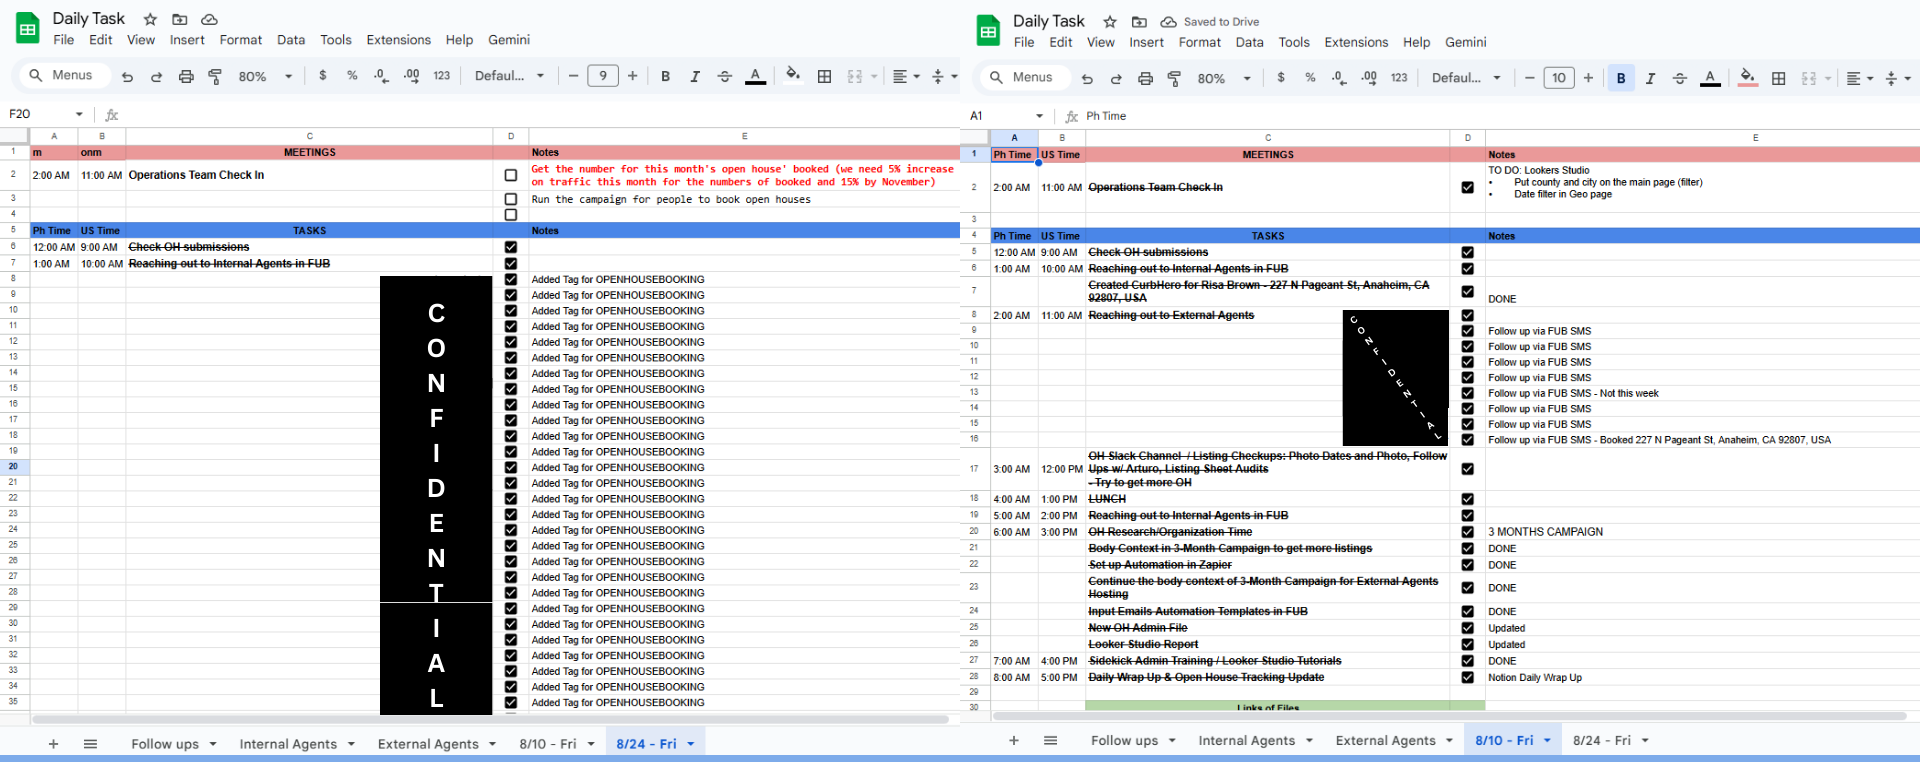Click paint format icon in the right window toolbar
The height and width of the screenshot is (762, 1920).
click(1174, 78)
